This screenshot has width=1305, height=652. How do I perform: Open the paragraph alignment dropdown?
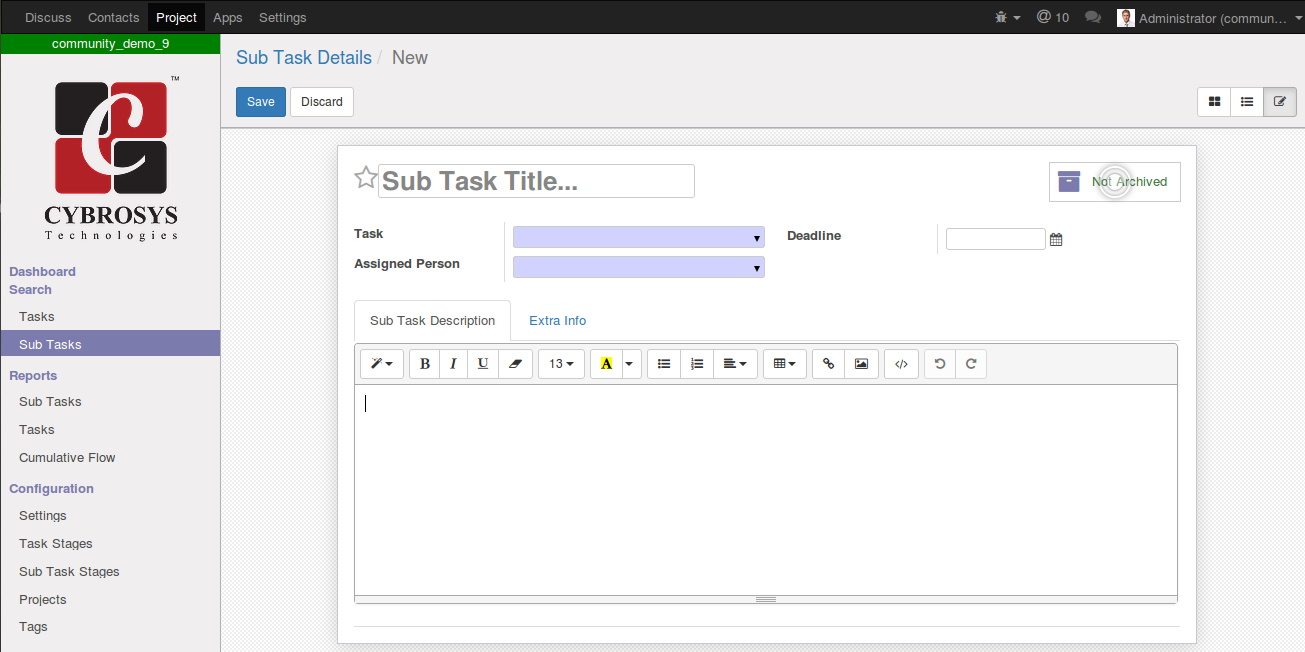pos(735,364)
